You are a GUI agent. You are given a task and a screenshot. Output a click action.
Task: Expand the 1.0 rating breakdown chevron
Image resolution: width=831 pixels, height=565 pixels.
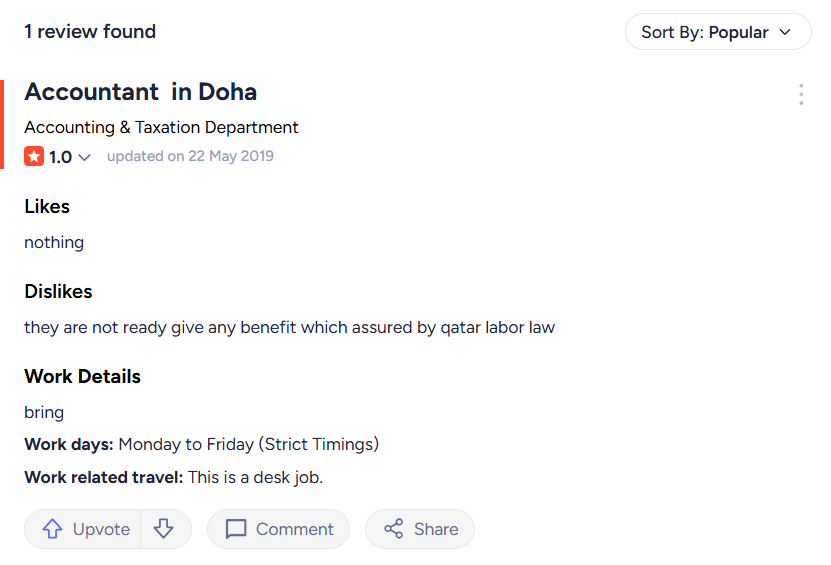85,158
